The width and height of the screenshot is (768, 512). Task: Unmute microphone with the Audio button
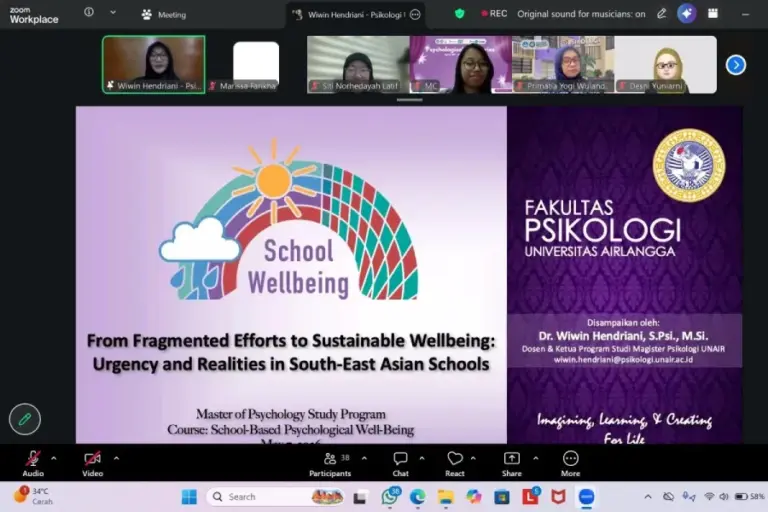pyautogui.click(x=33, y=463)
